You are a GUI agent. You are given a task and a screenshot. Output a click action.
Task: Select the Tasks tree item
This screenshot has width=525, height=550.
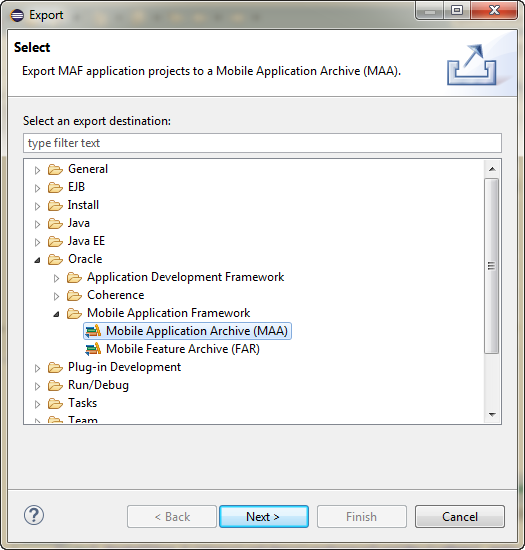(x=82, y=403)
